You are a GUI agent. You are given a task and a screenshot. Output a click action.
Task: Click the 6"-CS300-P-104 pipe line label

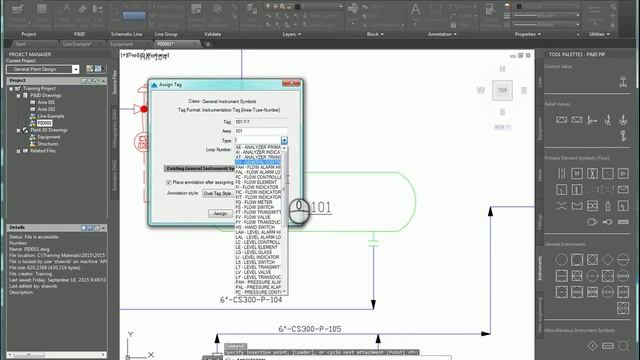[x=251, y=300]
